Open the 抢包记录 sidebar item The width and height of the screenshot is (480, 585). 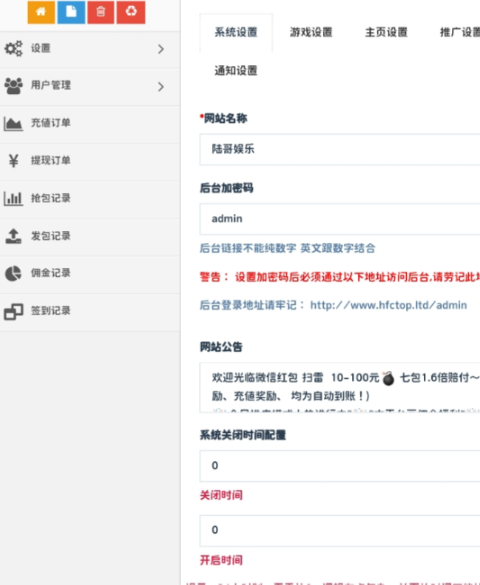pyautogui.click(x=90, y=198)
